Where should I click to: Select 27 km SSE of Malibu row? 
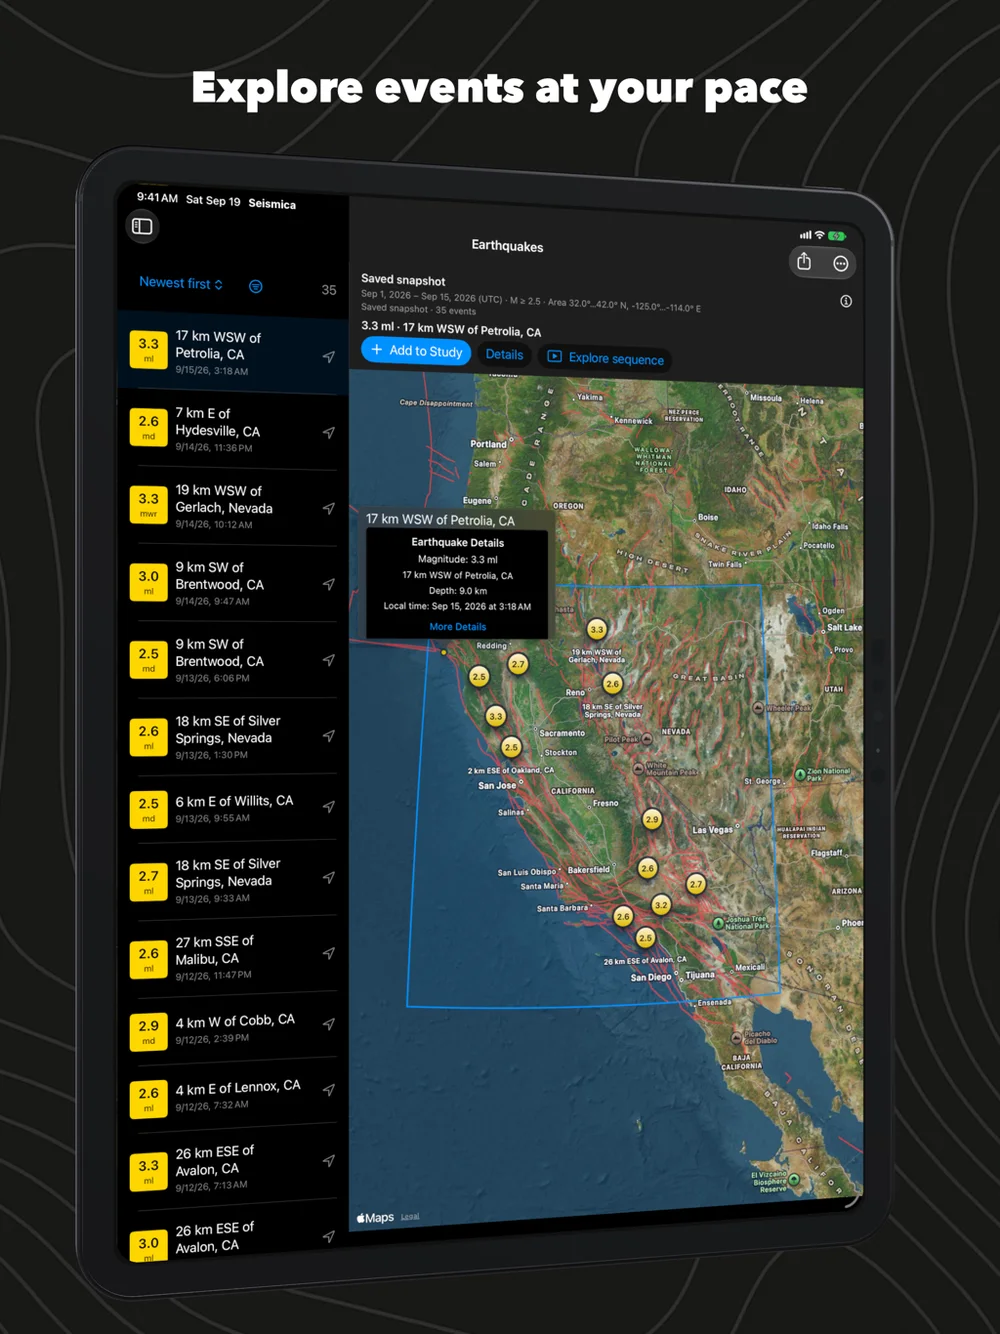[233, 956]
